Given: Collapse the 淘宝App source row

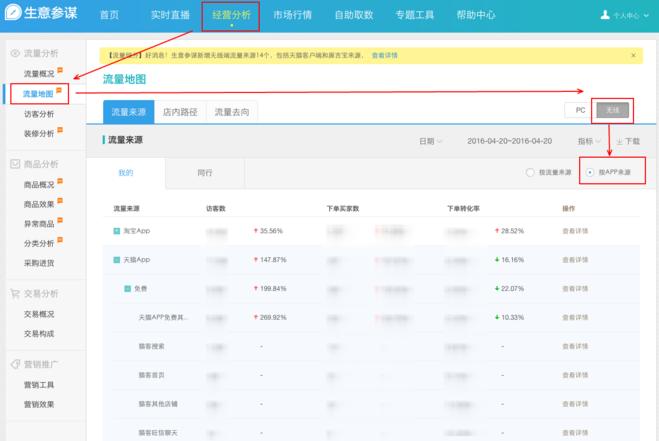Looking at the screenshot, I should point(117,231).
